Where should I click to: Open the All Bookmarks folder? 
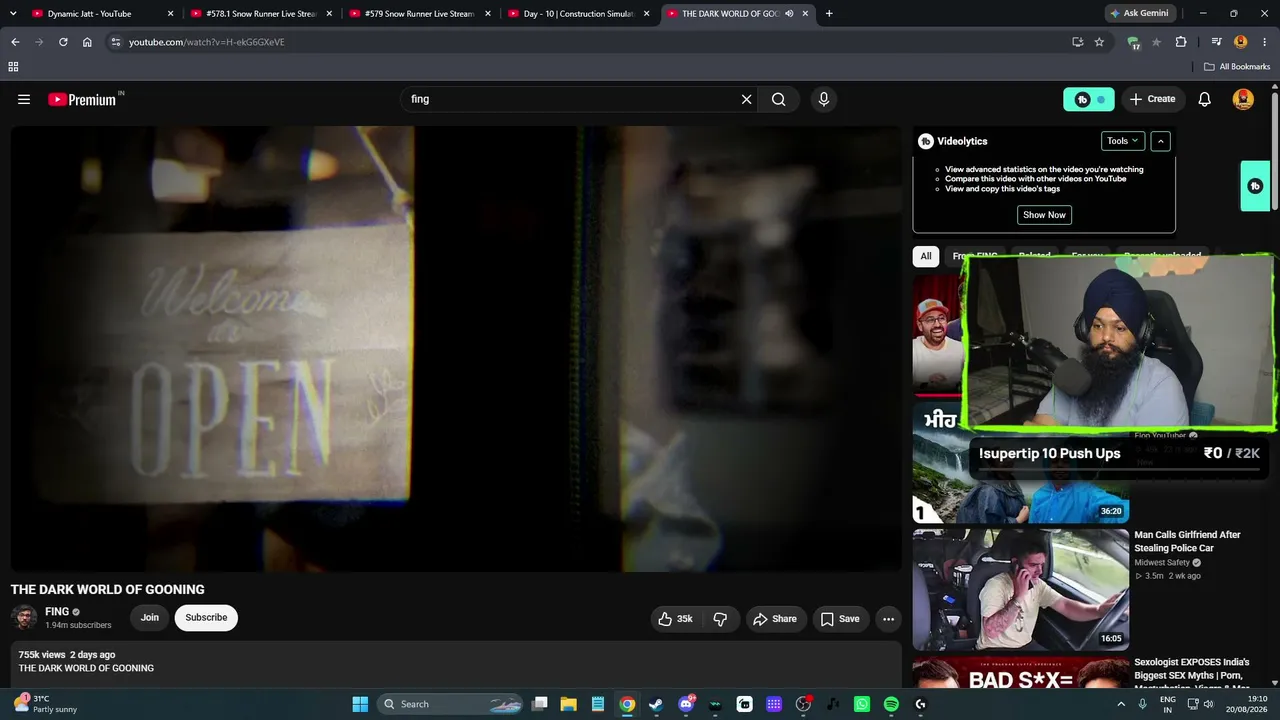click(1237, 67)
